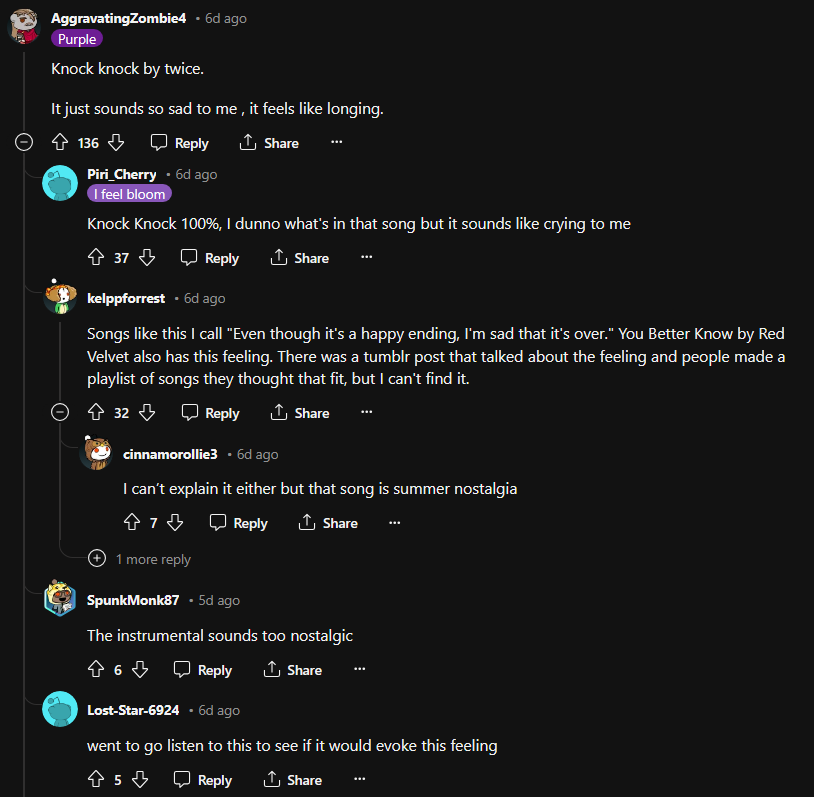The height and width of the screenshot is (797, 814).
Task: Open the overflow menu on the top comment
Action: (336, 142)
